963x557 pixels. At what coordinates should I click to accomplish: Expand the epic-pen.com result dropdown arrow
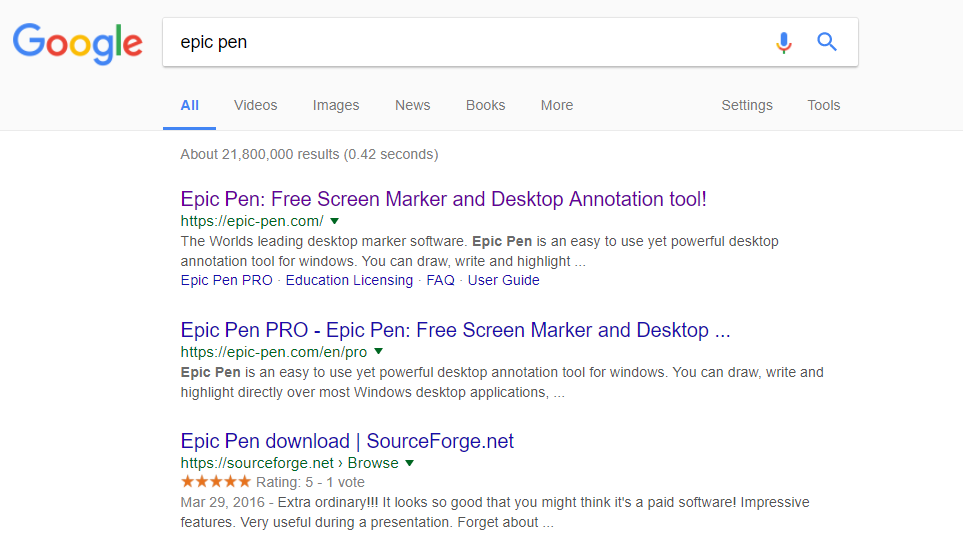[335, 220]
